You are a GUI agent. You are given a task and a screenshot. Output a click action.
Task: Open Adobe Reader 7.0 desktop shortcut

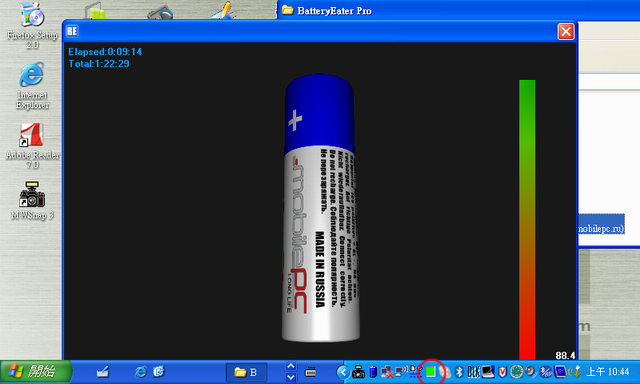pyautogui.click(x=32, y=146)
